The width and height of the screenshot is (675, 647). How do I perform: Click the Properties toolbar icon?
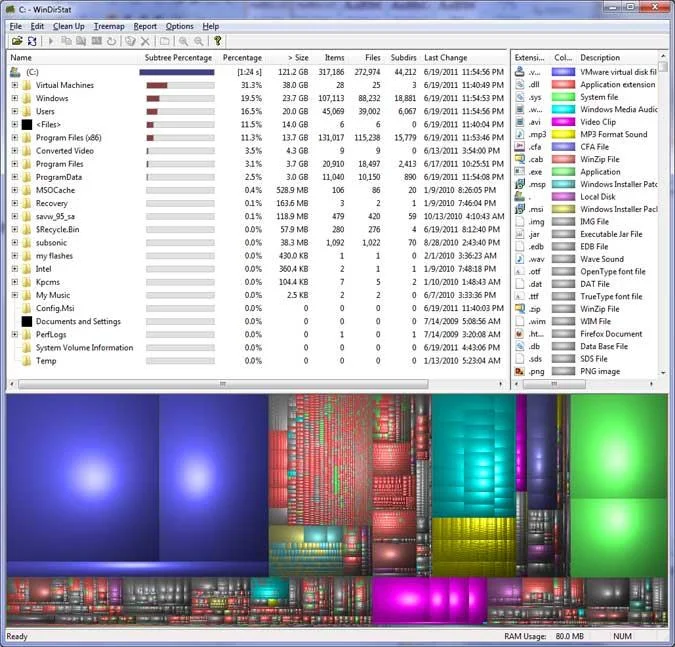click(164, 41)
